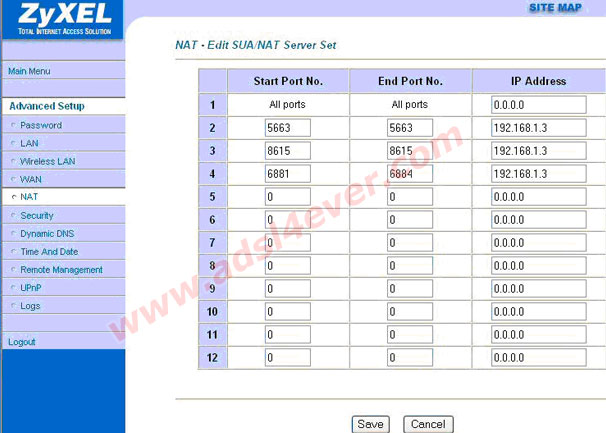Click the Cancel button

click(x=428, y=424)
